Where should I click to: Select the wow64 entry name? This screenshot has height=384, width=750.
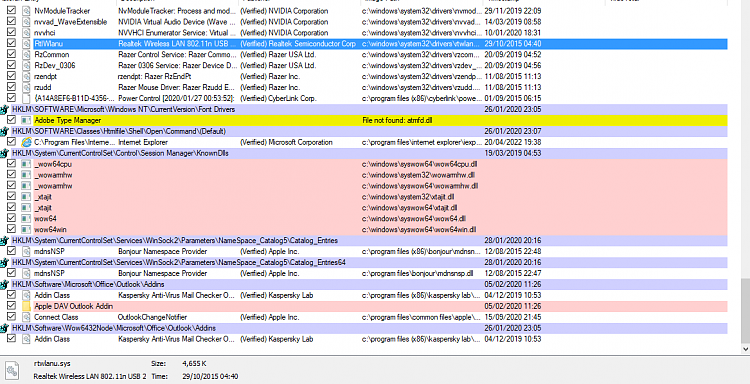click(45, 219)
